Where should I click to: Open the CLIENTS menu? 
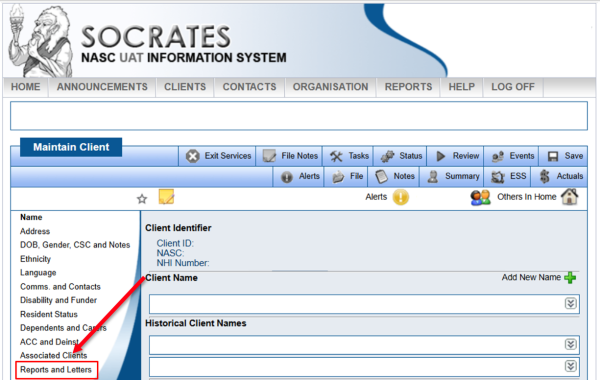coord(185,87)
